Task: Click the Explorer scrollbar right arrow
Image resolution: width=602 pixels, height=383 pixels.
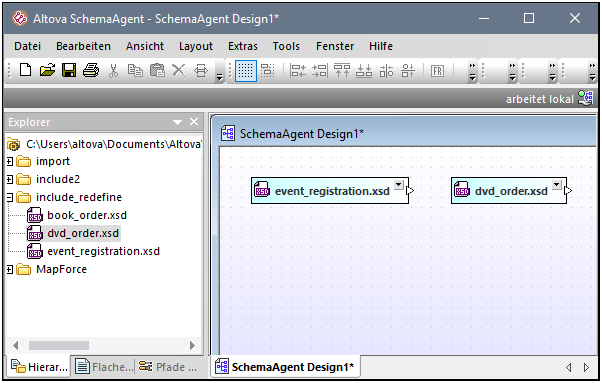Action: tap(192, 345)
